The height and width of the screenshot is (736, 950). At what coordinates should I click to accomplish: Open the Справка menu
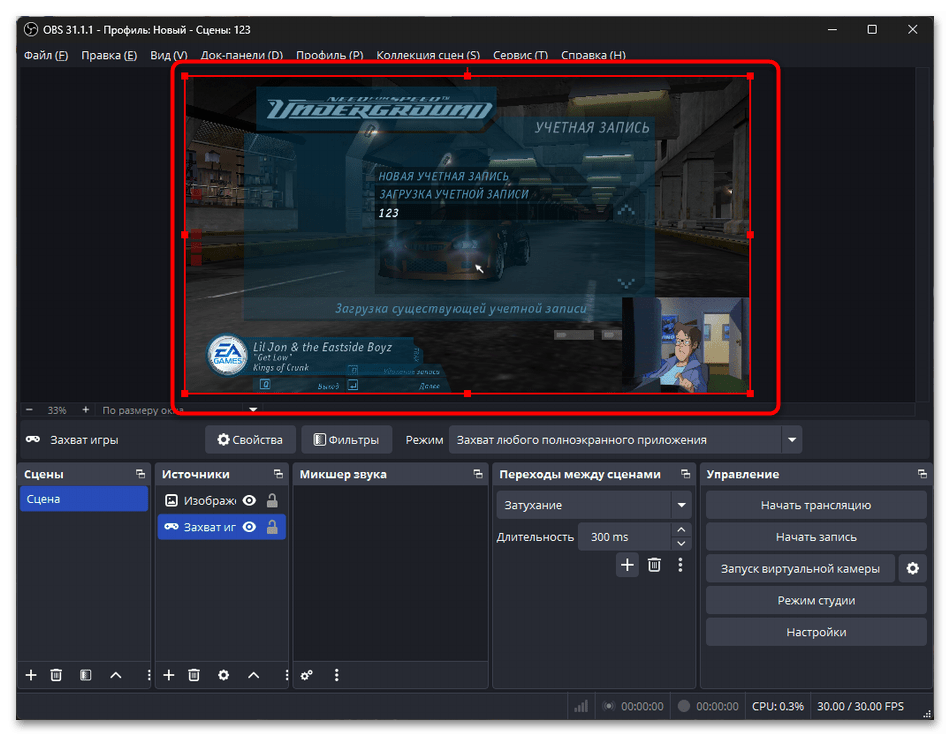593,55
